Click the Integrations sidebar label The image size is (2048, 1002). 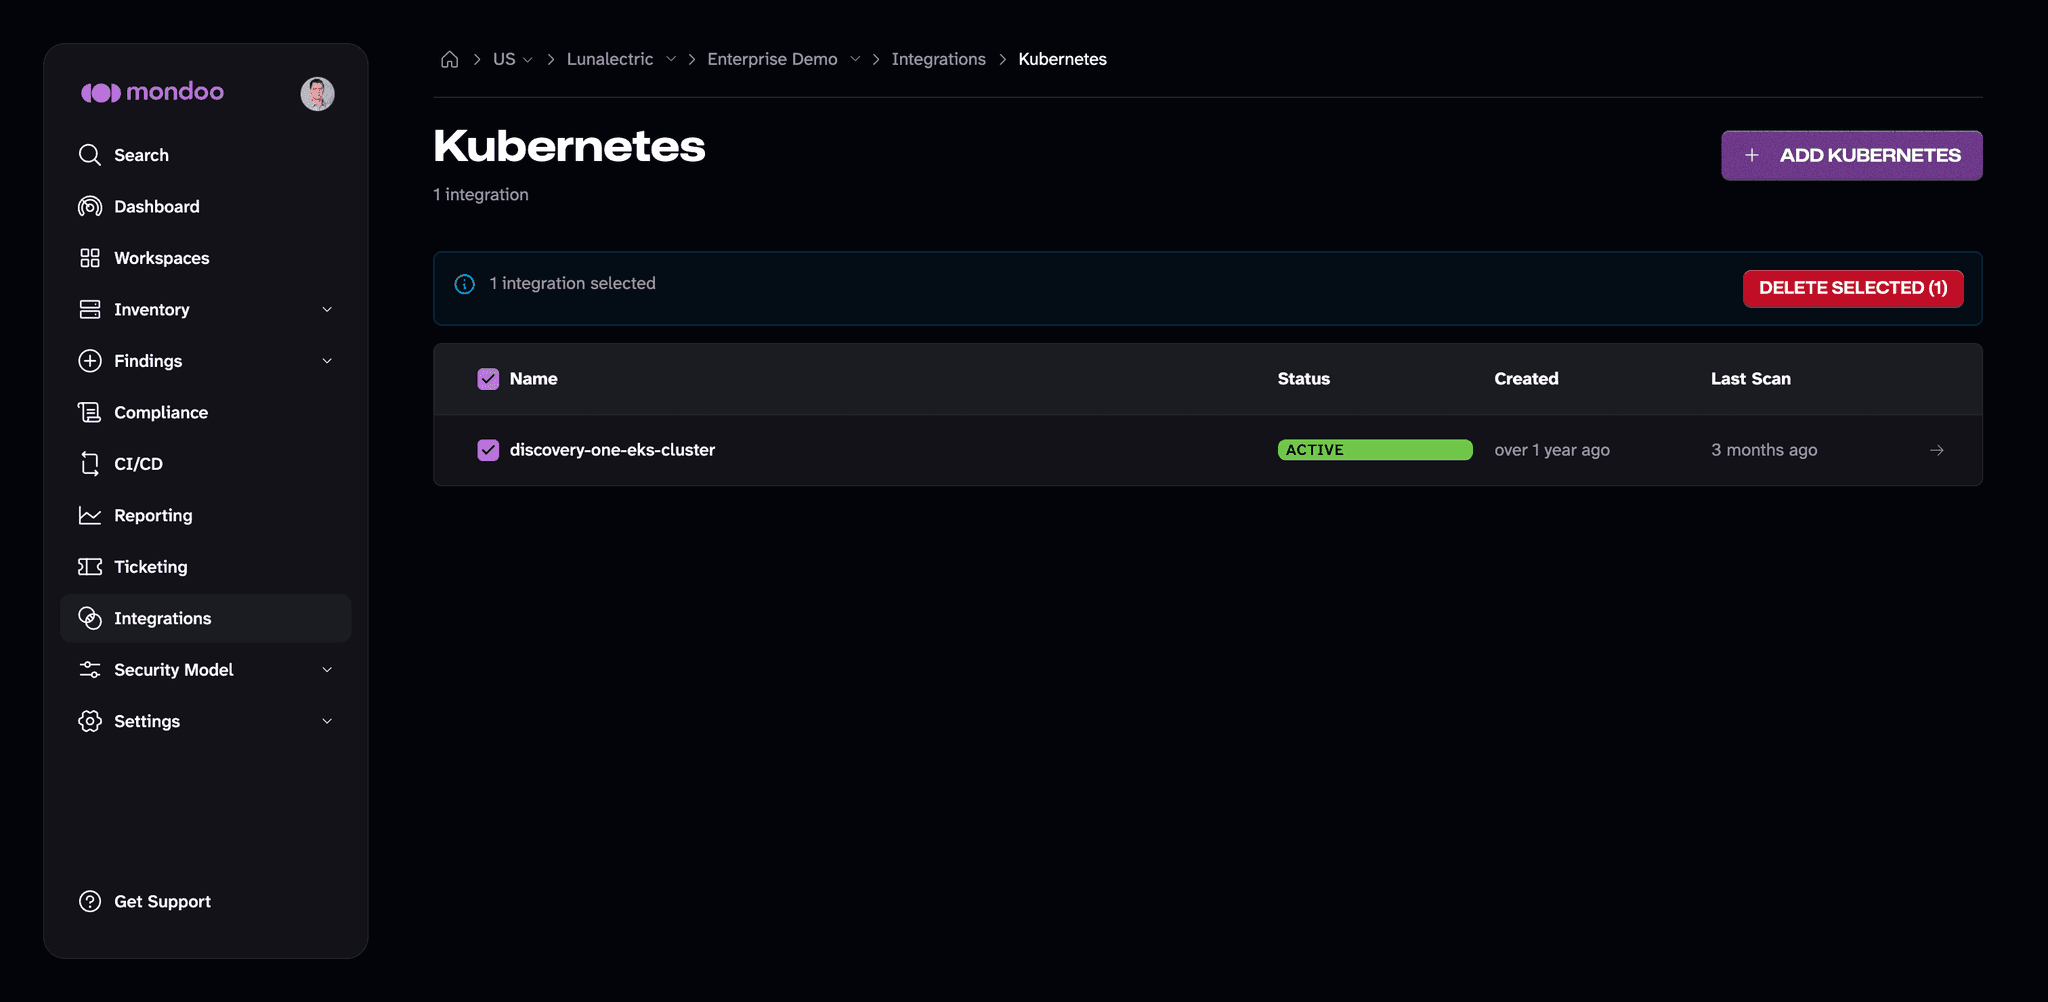tap(162, 618)
